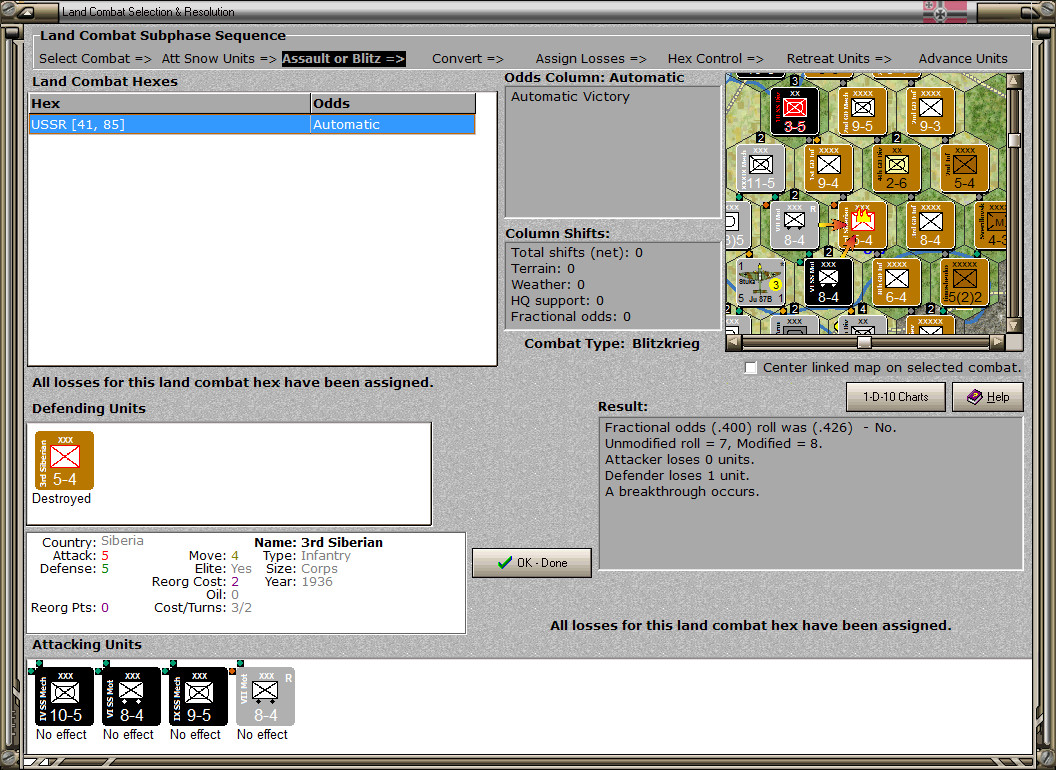Select the Advance Units subphase
1056x770 pixels.
pos(963,59)
